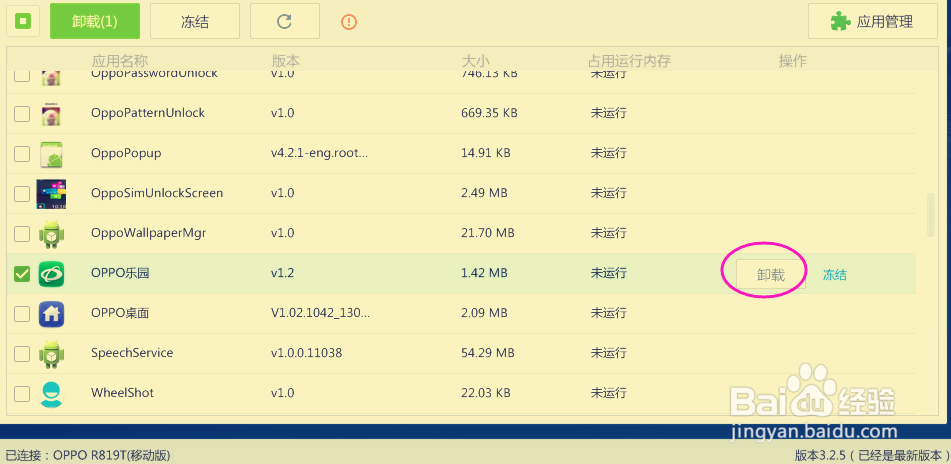Select the WheelShot app name
Viewport: 951px width, 464px height.
pyautogui.click(x=123, y=392)
